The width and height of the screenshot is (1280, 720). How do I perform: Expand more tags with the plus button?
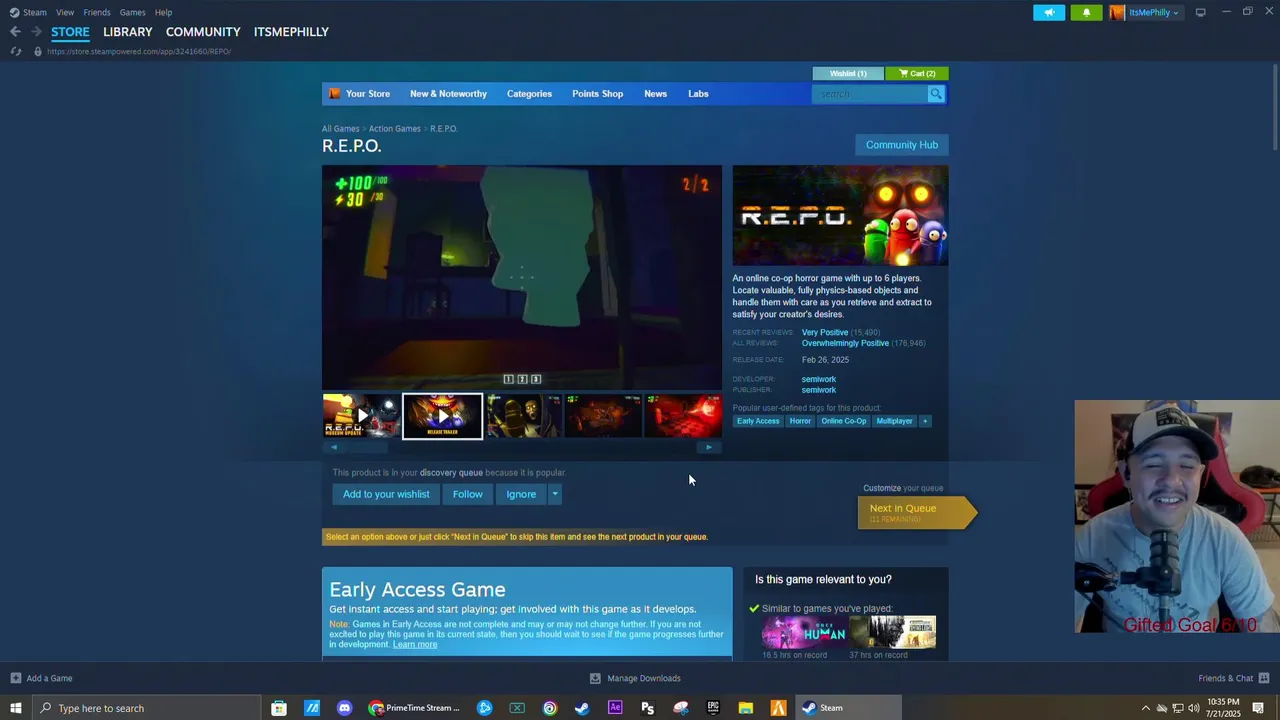(x=925, y=421)
